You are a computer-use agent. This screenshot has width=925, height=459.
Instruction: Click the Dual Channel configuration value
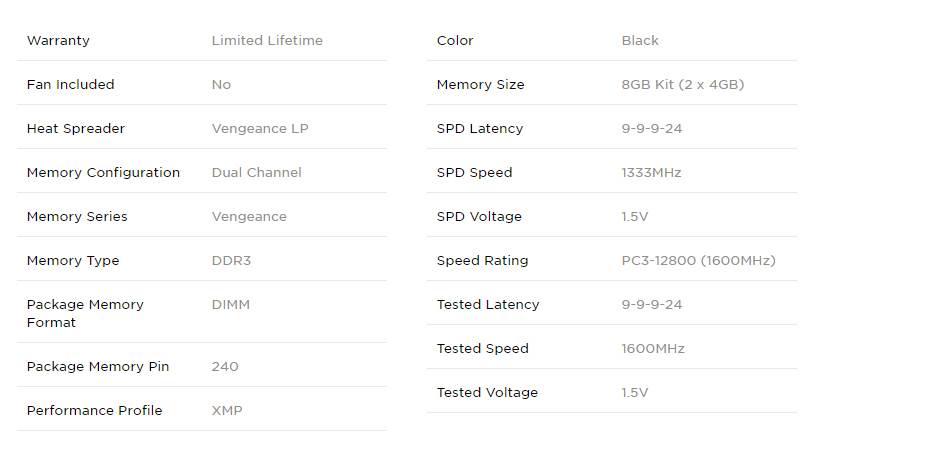point(257,172)
